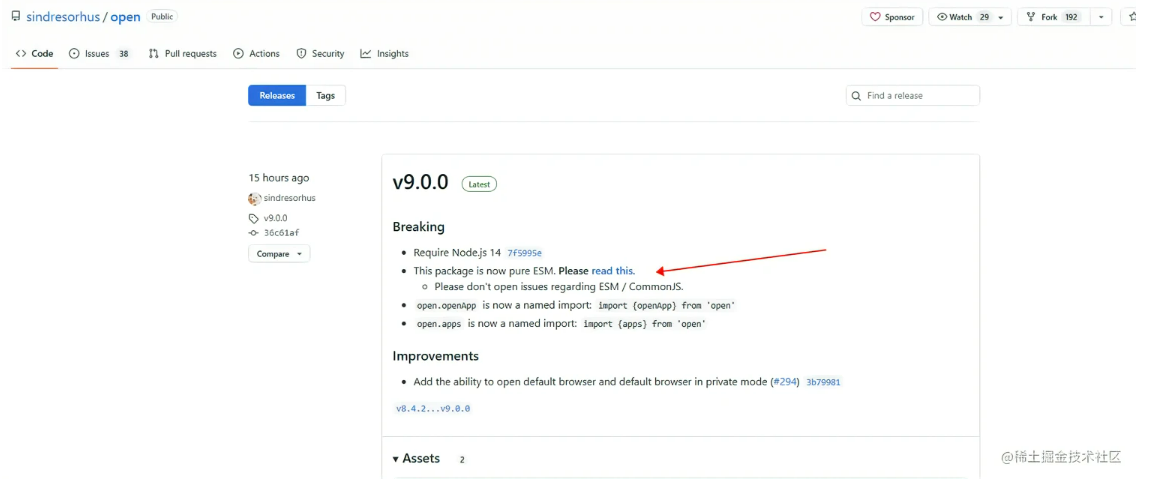The width and height of the screenshot is (1175, 493).
Task: Click the Public visibility label
Action: click(x=162, y=16)
